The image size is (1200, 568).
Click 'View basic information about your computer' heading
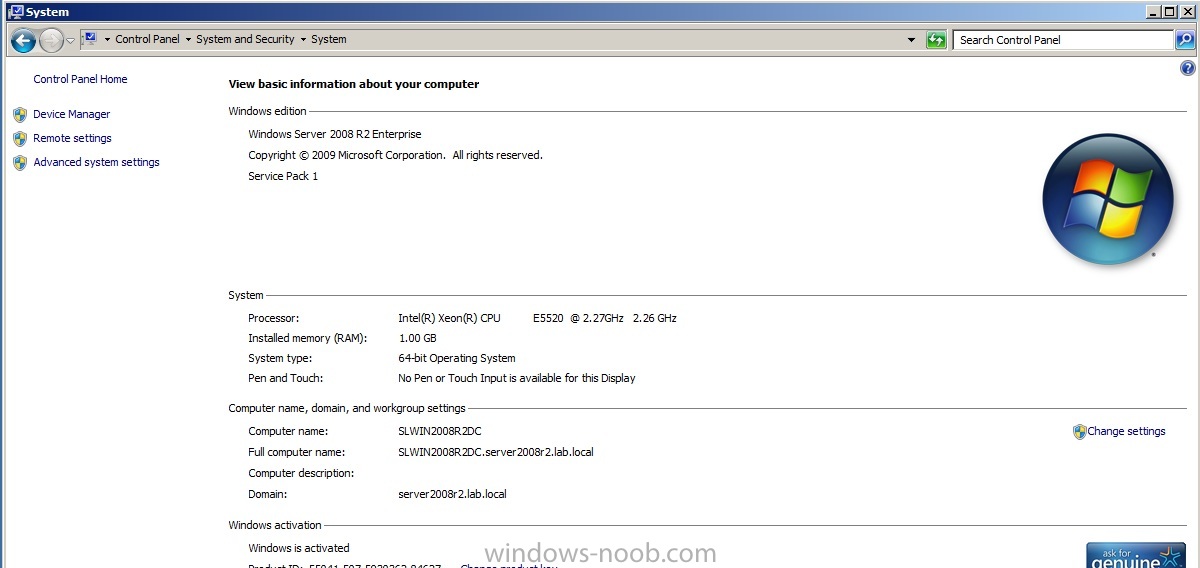[x=354, y=84]
